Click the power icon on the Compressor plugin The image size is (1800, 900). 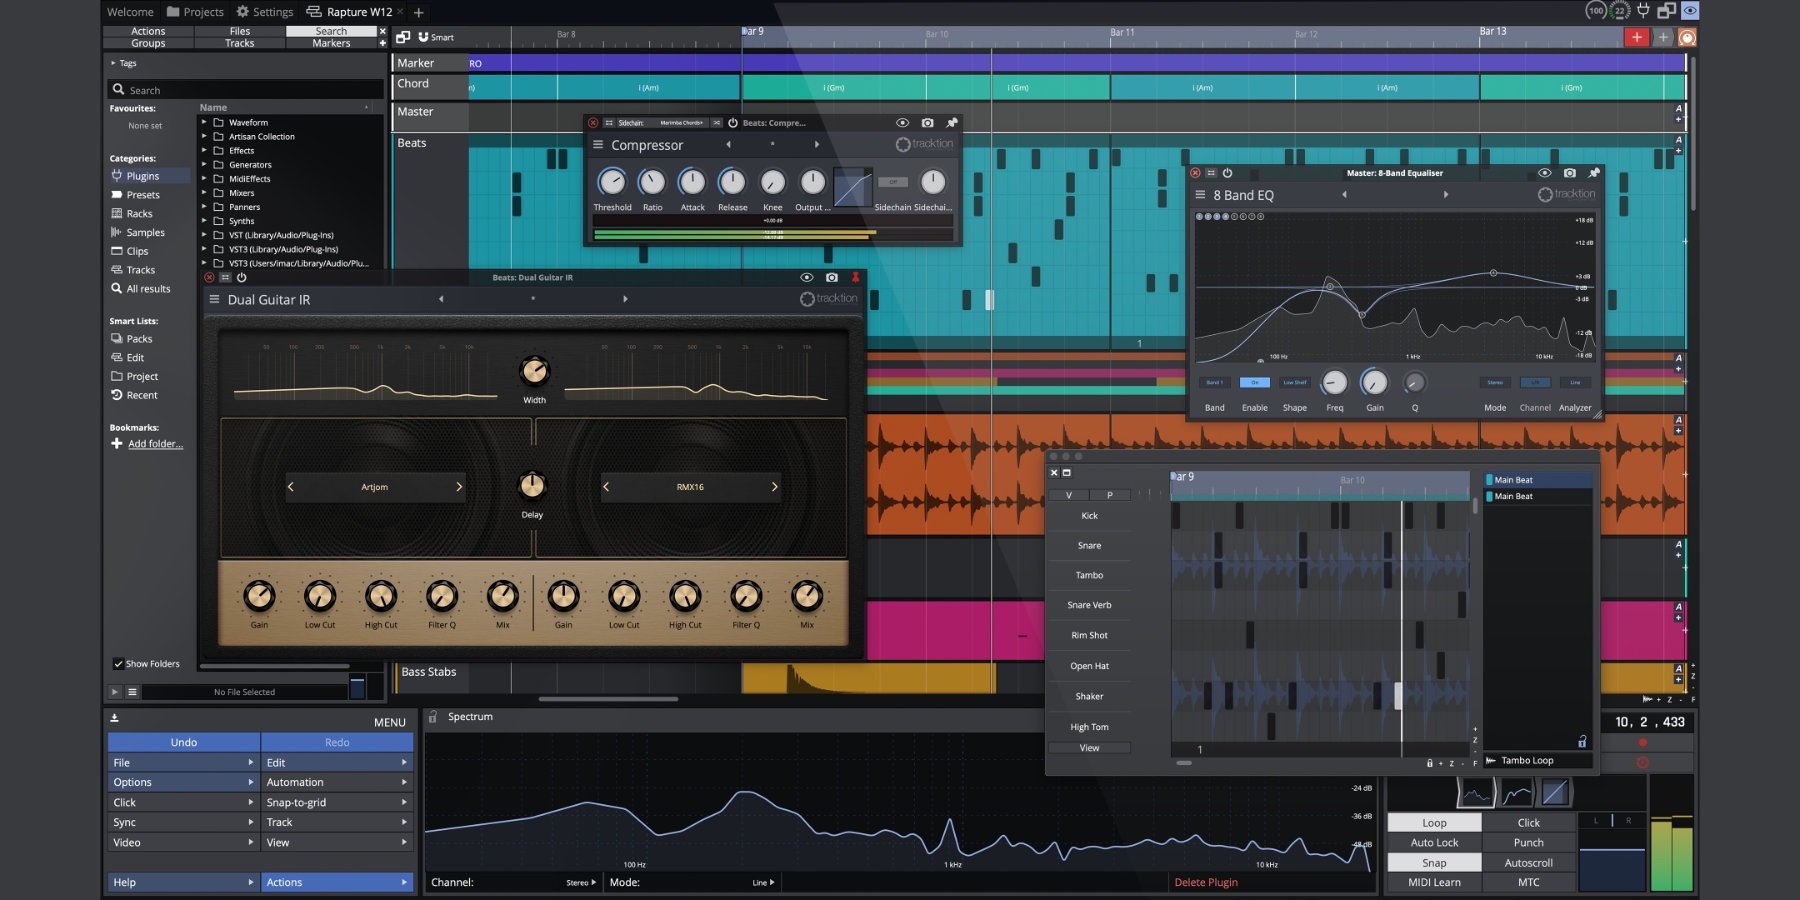pyautogui.click(x=733, y=123)
